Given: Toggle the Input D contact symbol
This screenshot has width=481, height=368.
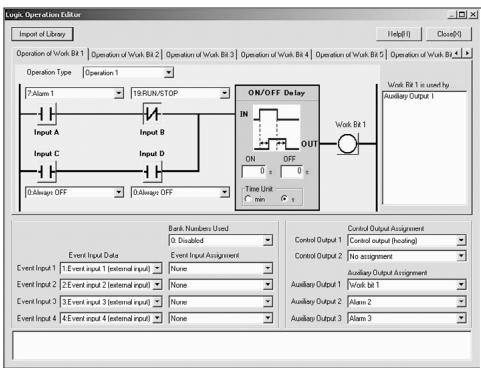Looking at the screenshot, I should click(x=152, y=172).
